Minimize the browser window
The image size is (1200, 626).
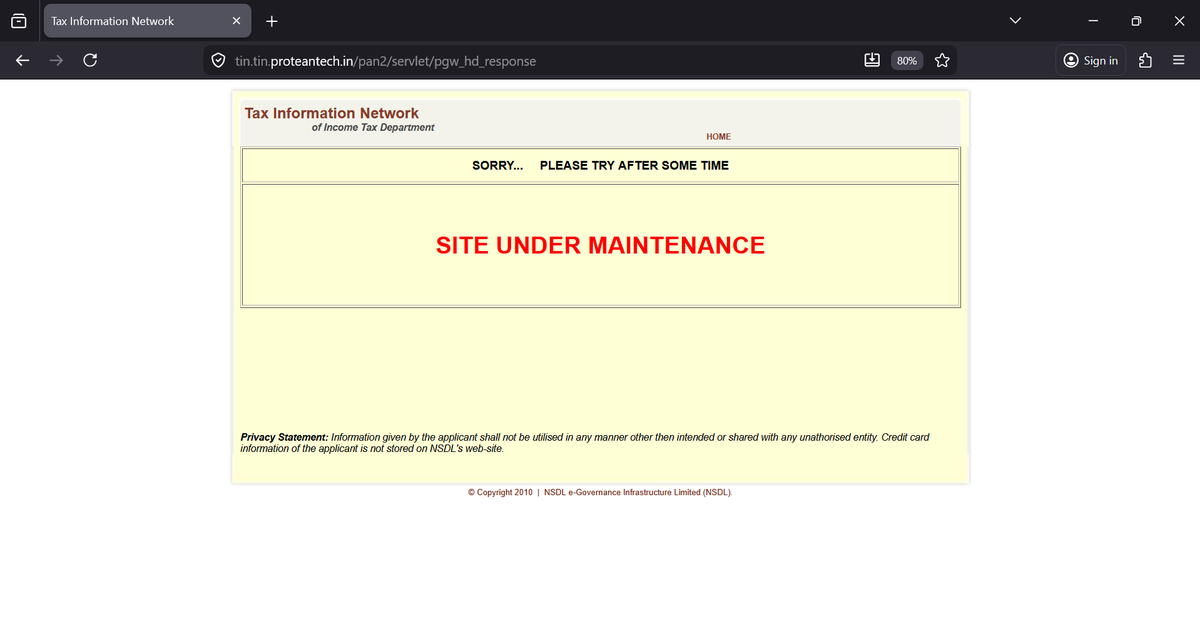pyautogui.click(x=1093, y=21)
